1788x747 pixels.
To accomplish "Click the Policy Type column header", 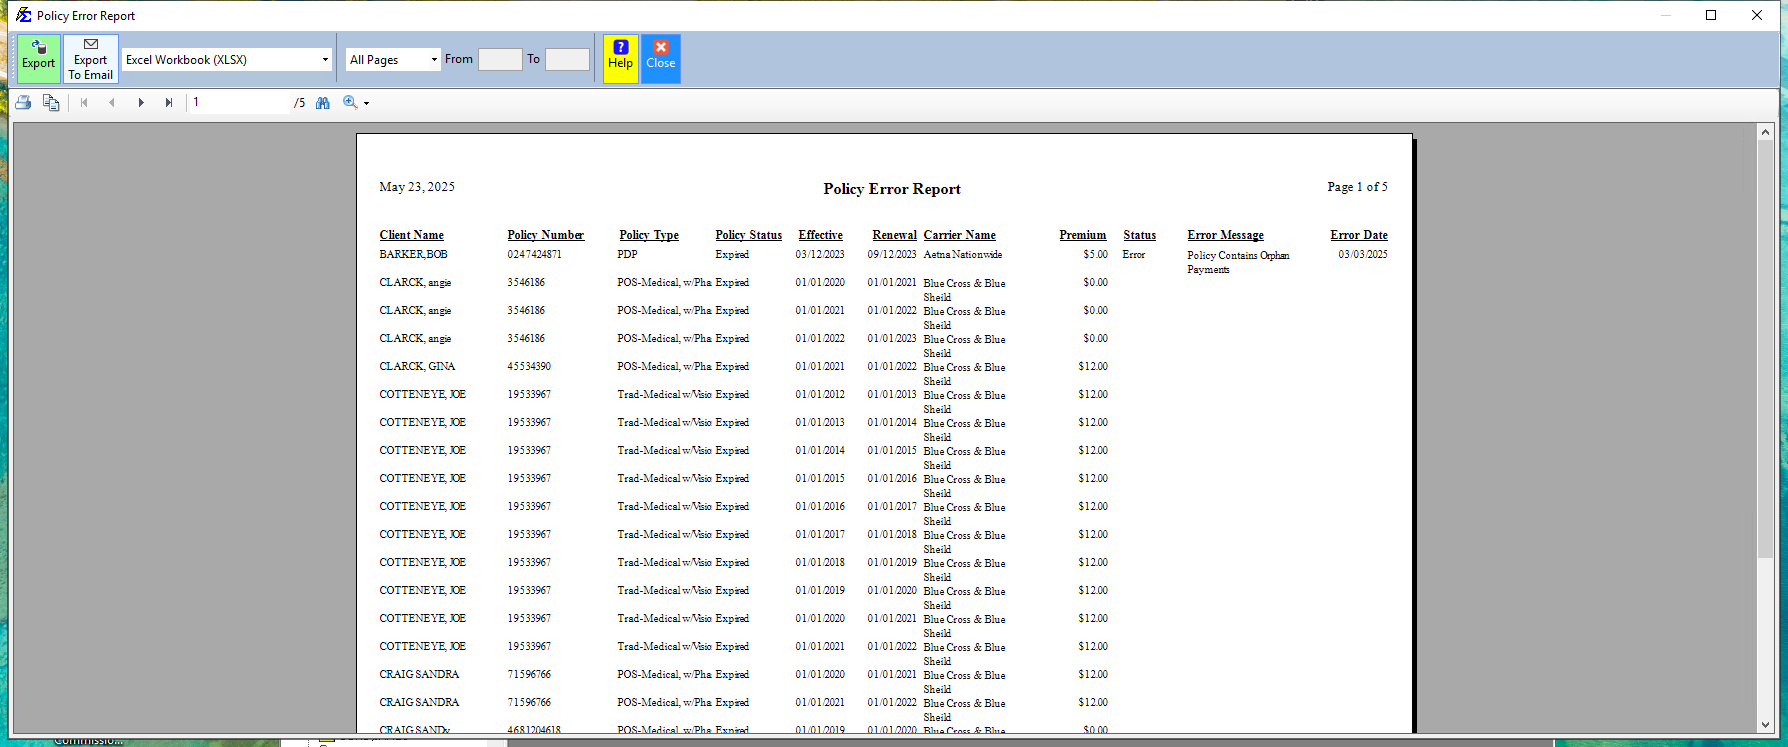I will pos(648,235).
